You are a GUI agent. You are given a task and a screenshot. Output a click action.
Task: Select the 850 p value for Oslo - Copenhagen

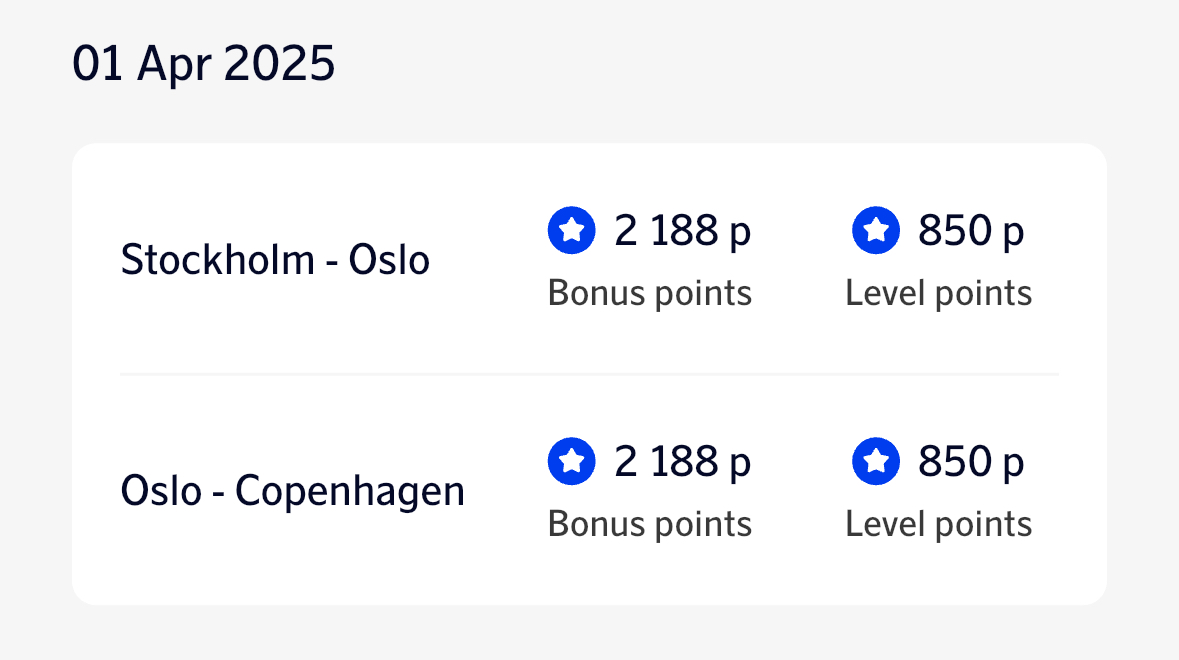(x=971, y=462)
